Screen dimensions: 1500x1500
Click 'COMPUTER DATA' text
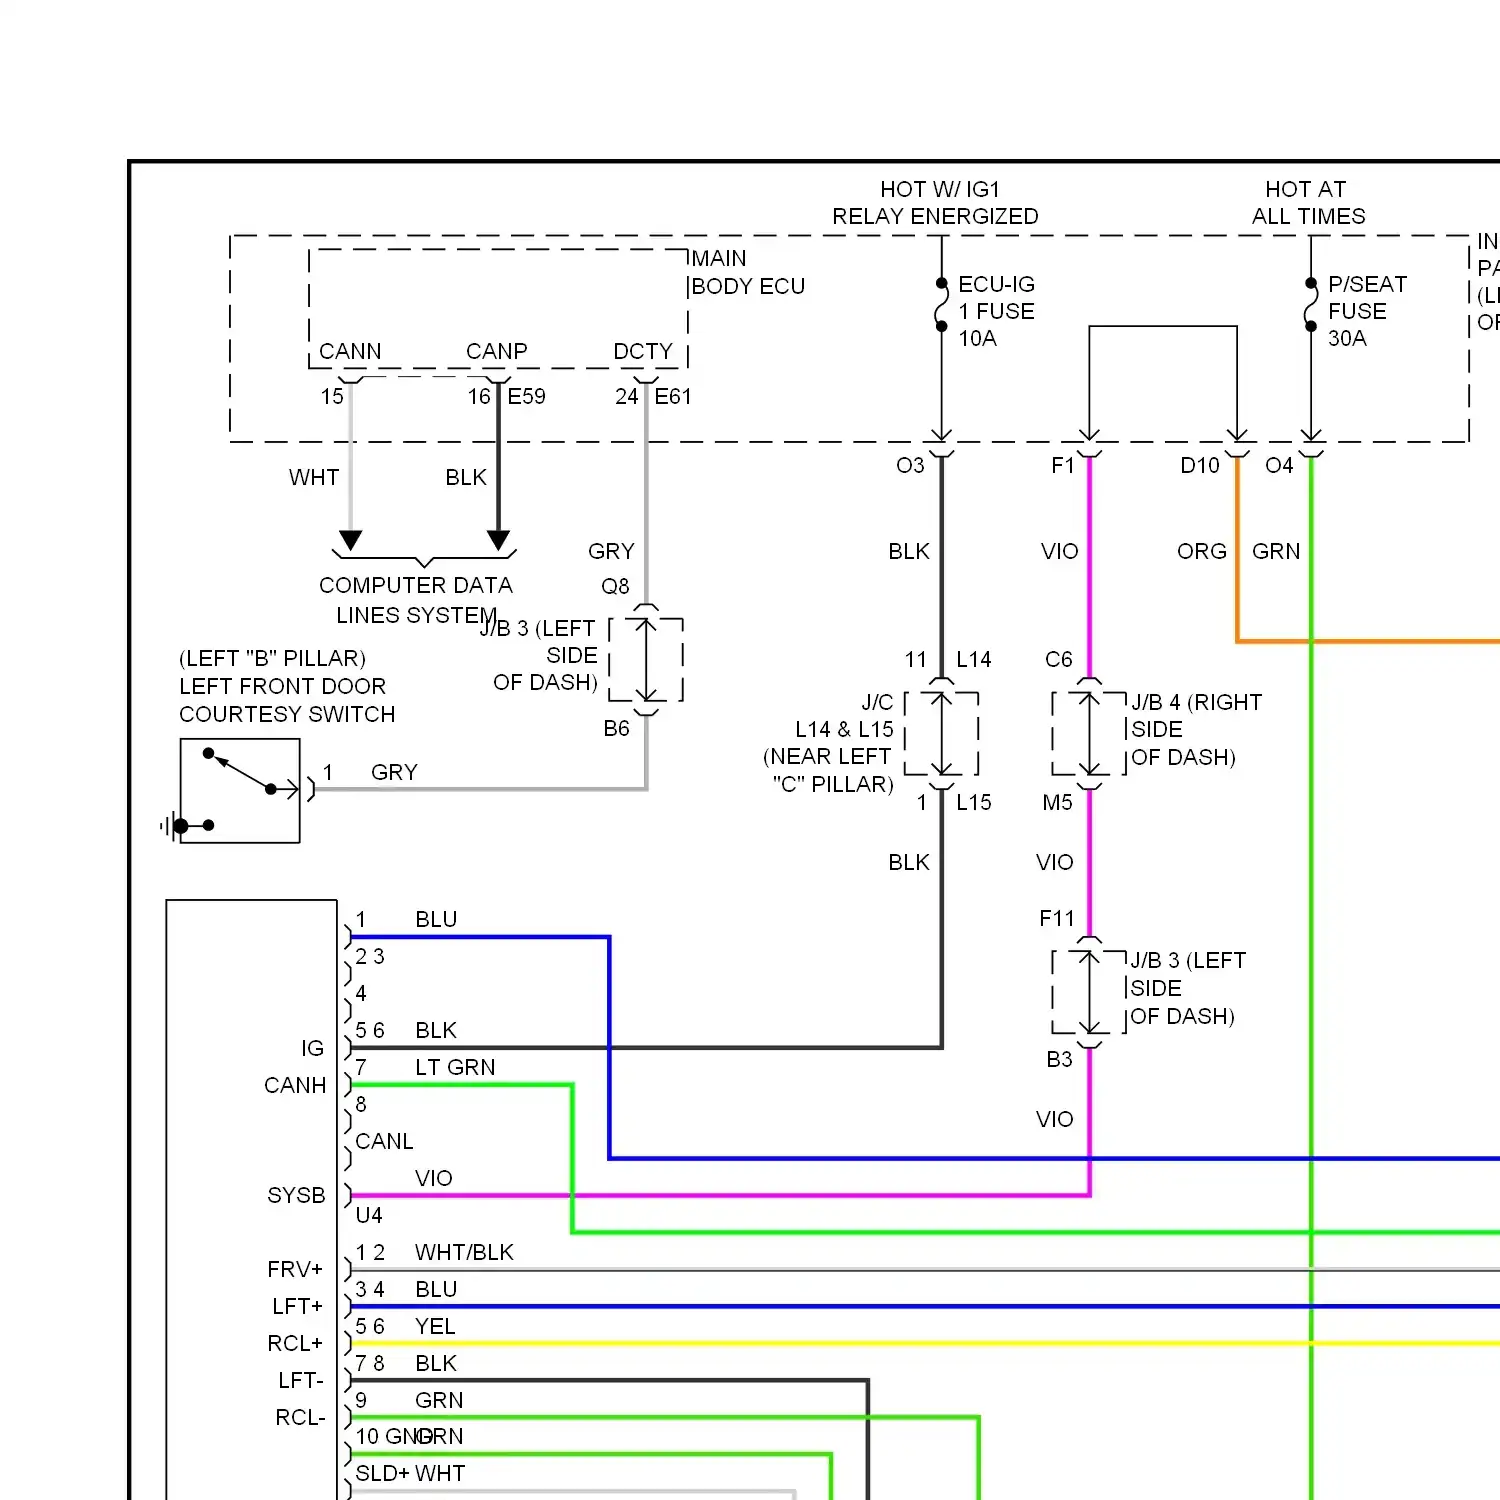(416, 585)
